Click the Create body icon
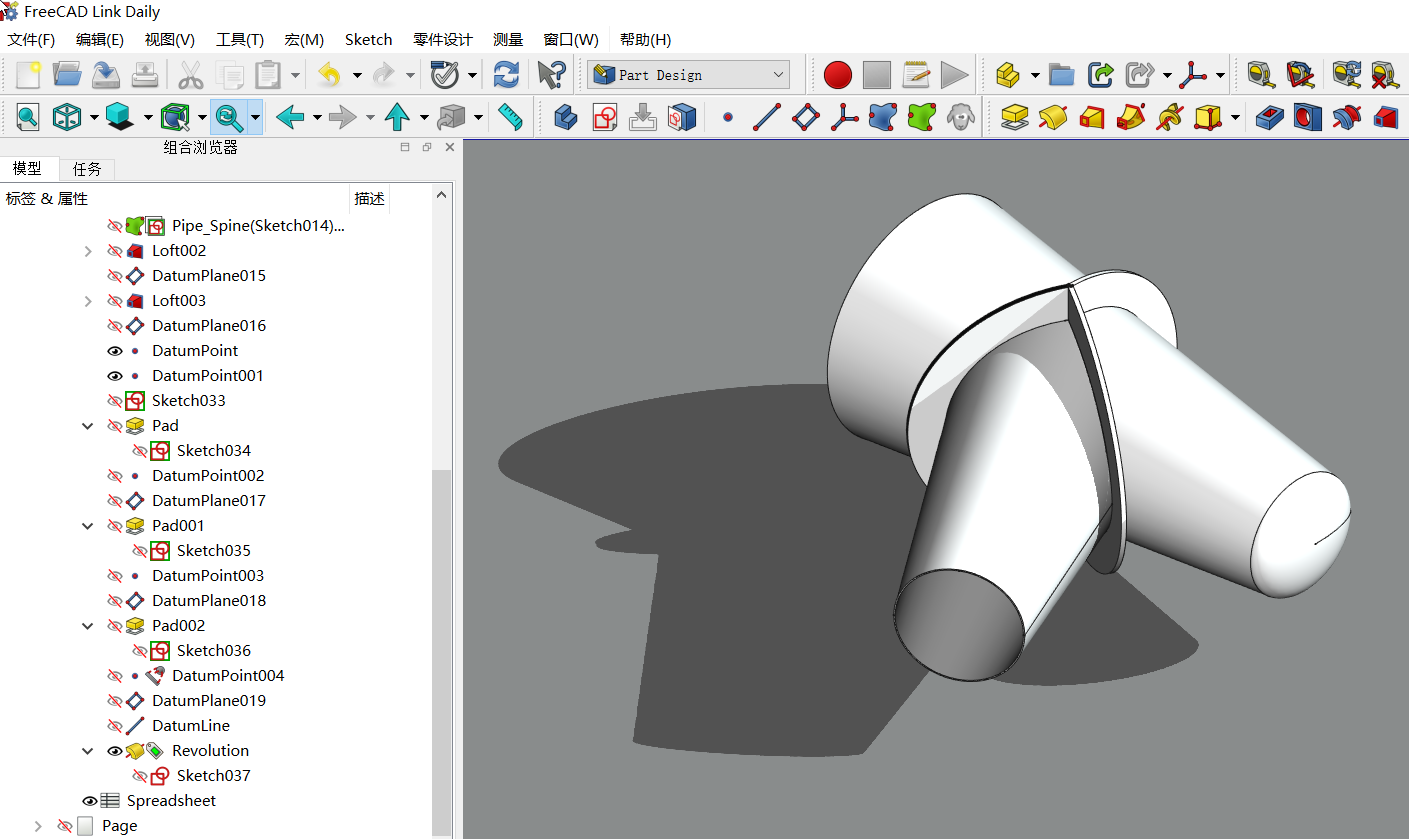This screenshot has width=1409, height=839. pyautogui.click(x=566, y=118)
